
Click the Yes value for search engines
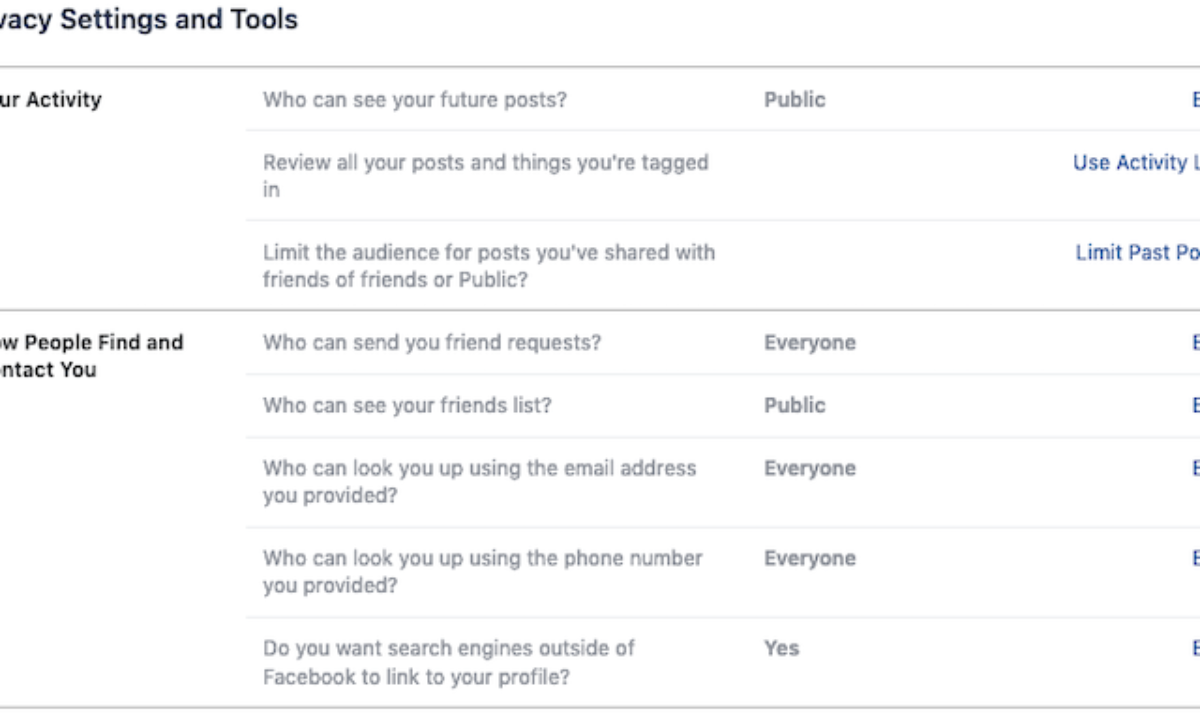point(781,649)
